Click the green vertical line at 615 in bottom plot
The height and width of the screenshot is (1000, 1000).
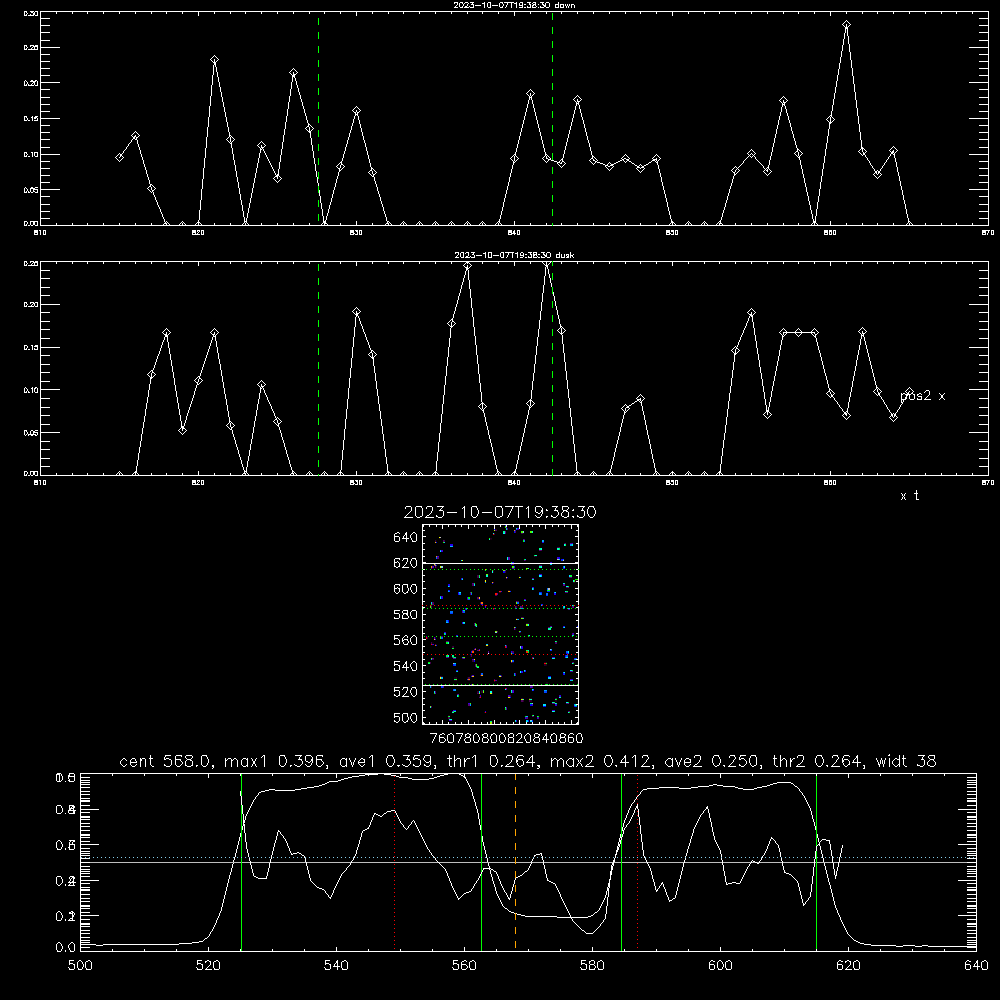[x=816, y=861]
